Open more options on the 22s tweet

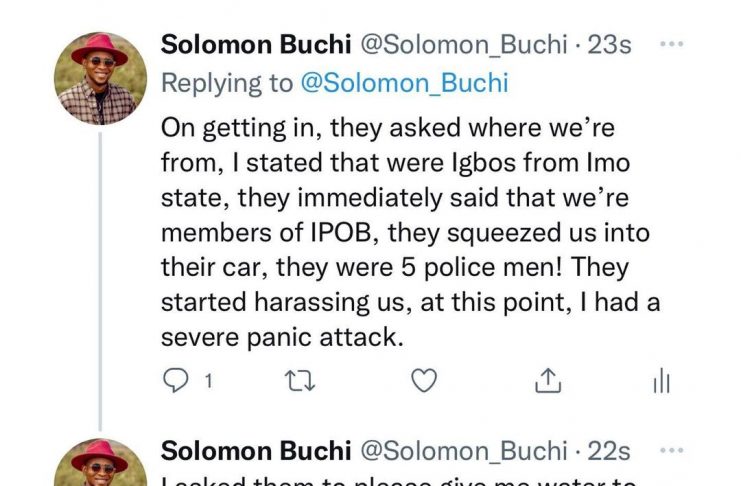[673, 450]
